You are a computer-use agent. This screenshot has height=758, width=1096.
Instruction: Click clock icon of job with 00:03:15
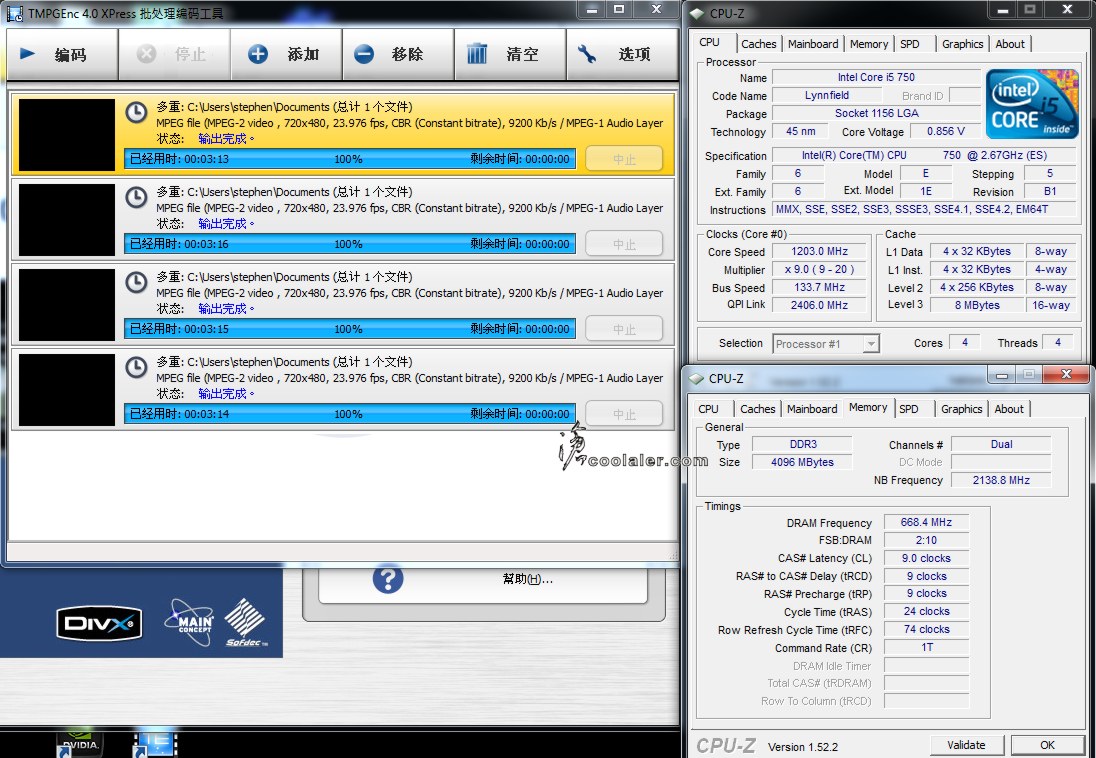(136, 282)
